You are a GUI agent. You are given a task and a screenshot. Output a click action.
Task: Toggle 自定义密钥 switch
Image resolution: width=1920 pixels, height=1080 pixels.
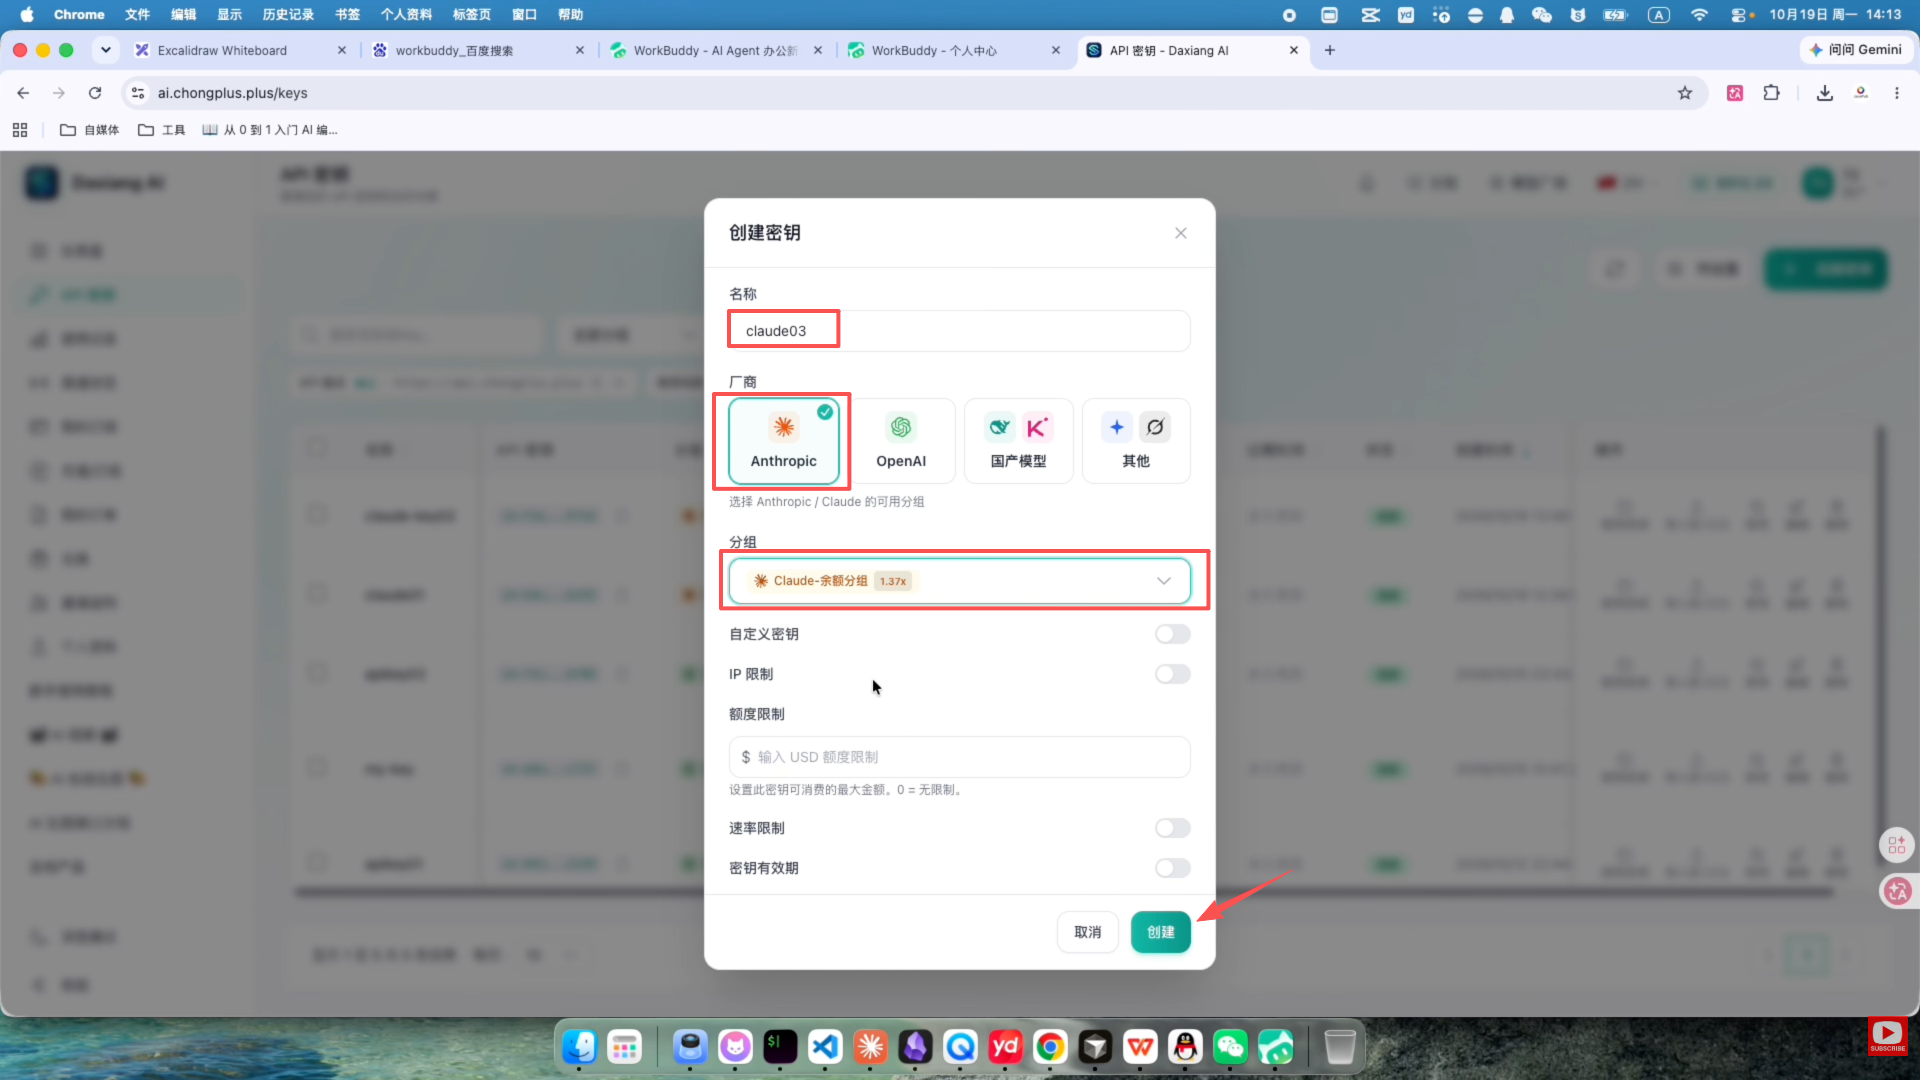[x=1172, y=634]
